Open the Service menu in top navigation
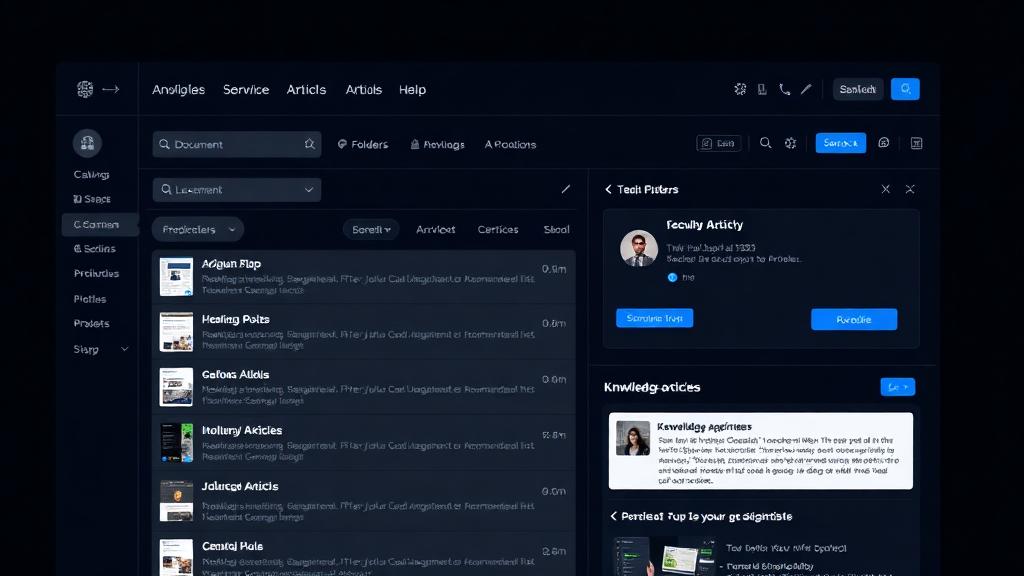Screen dimensions: 1024x576 (x=246, y=89)
